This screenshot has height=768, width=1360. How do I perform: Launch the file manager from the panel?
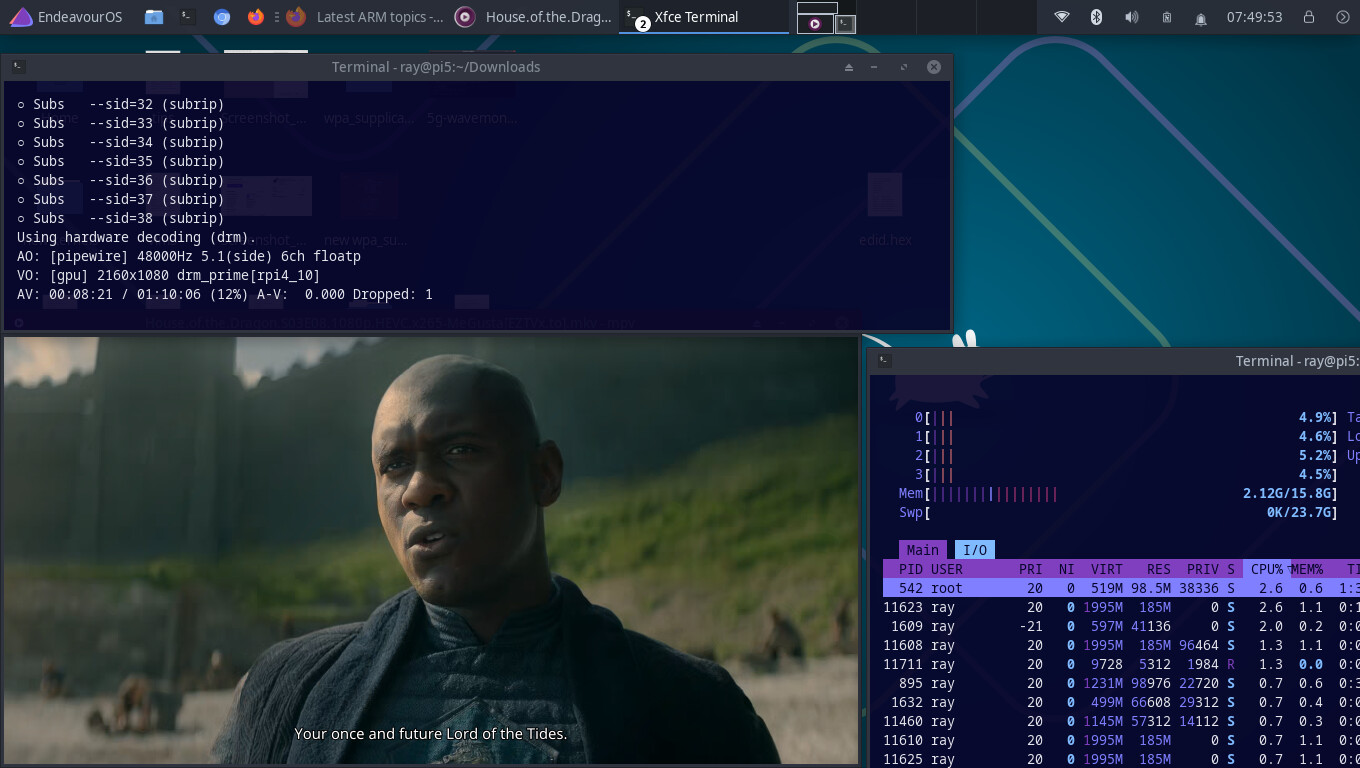pyautogui.click(x=153, y=17)
